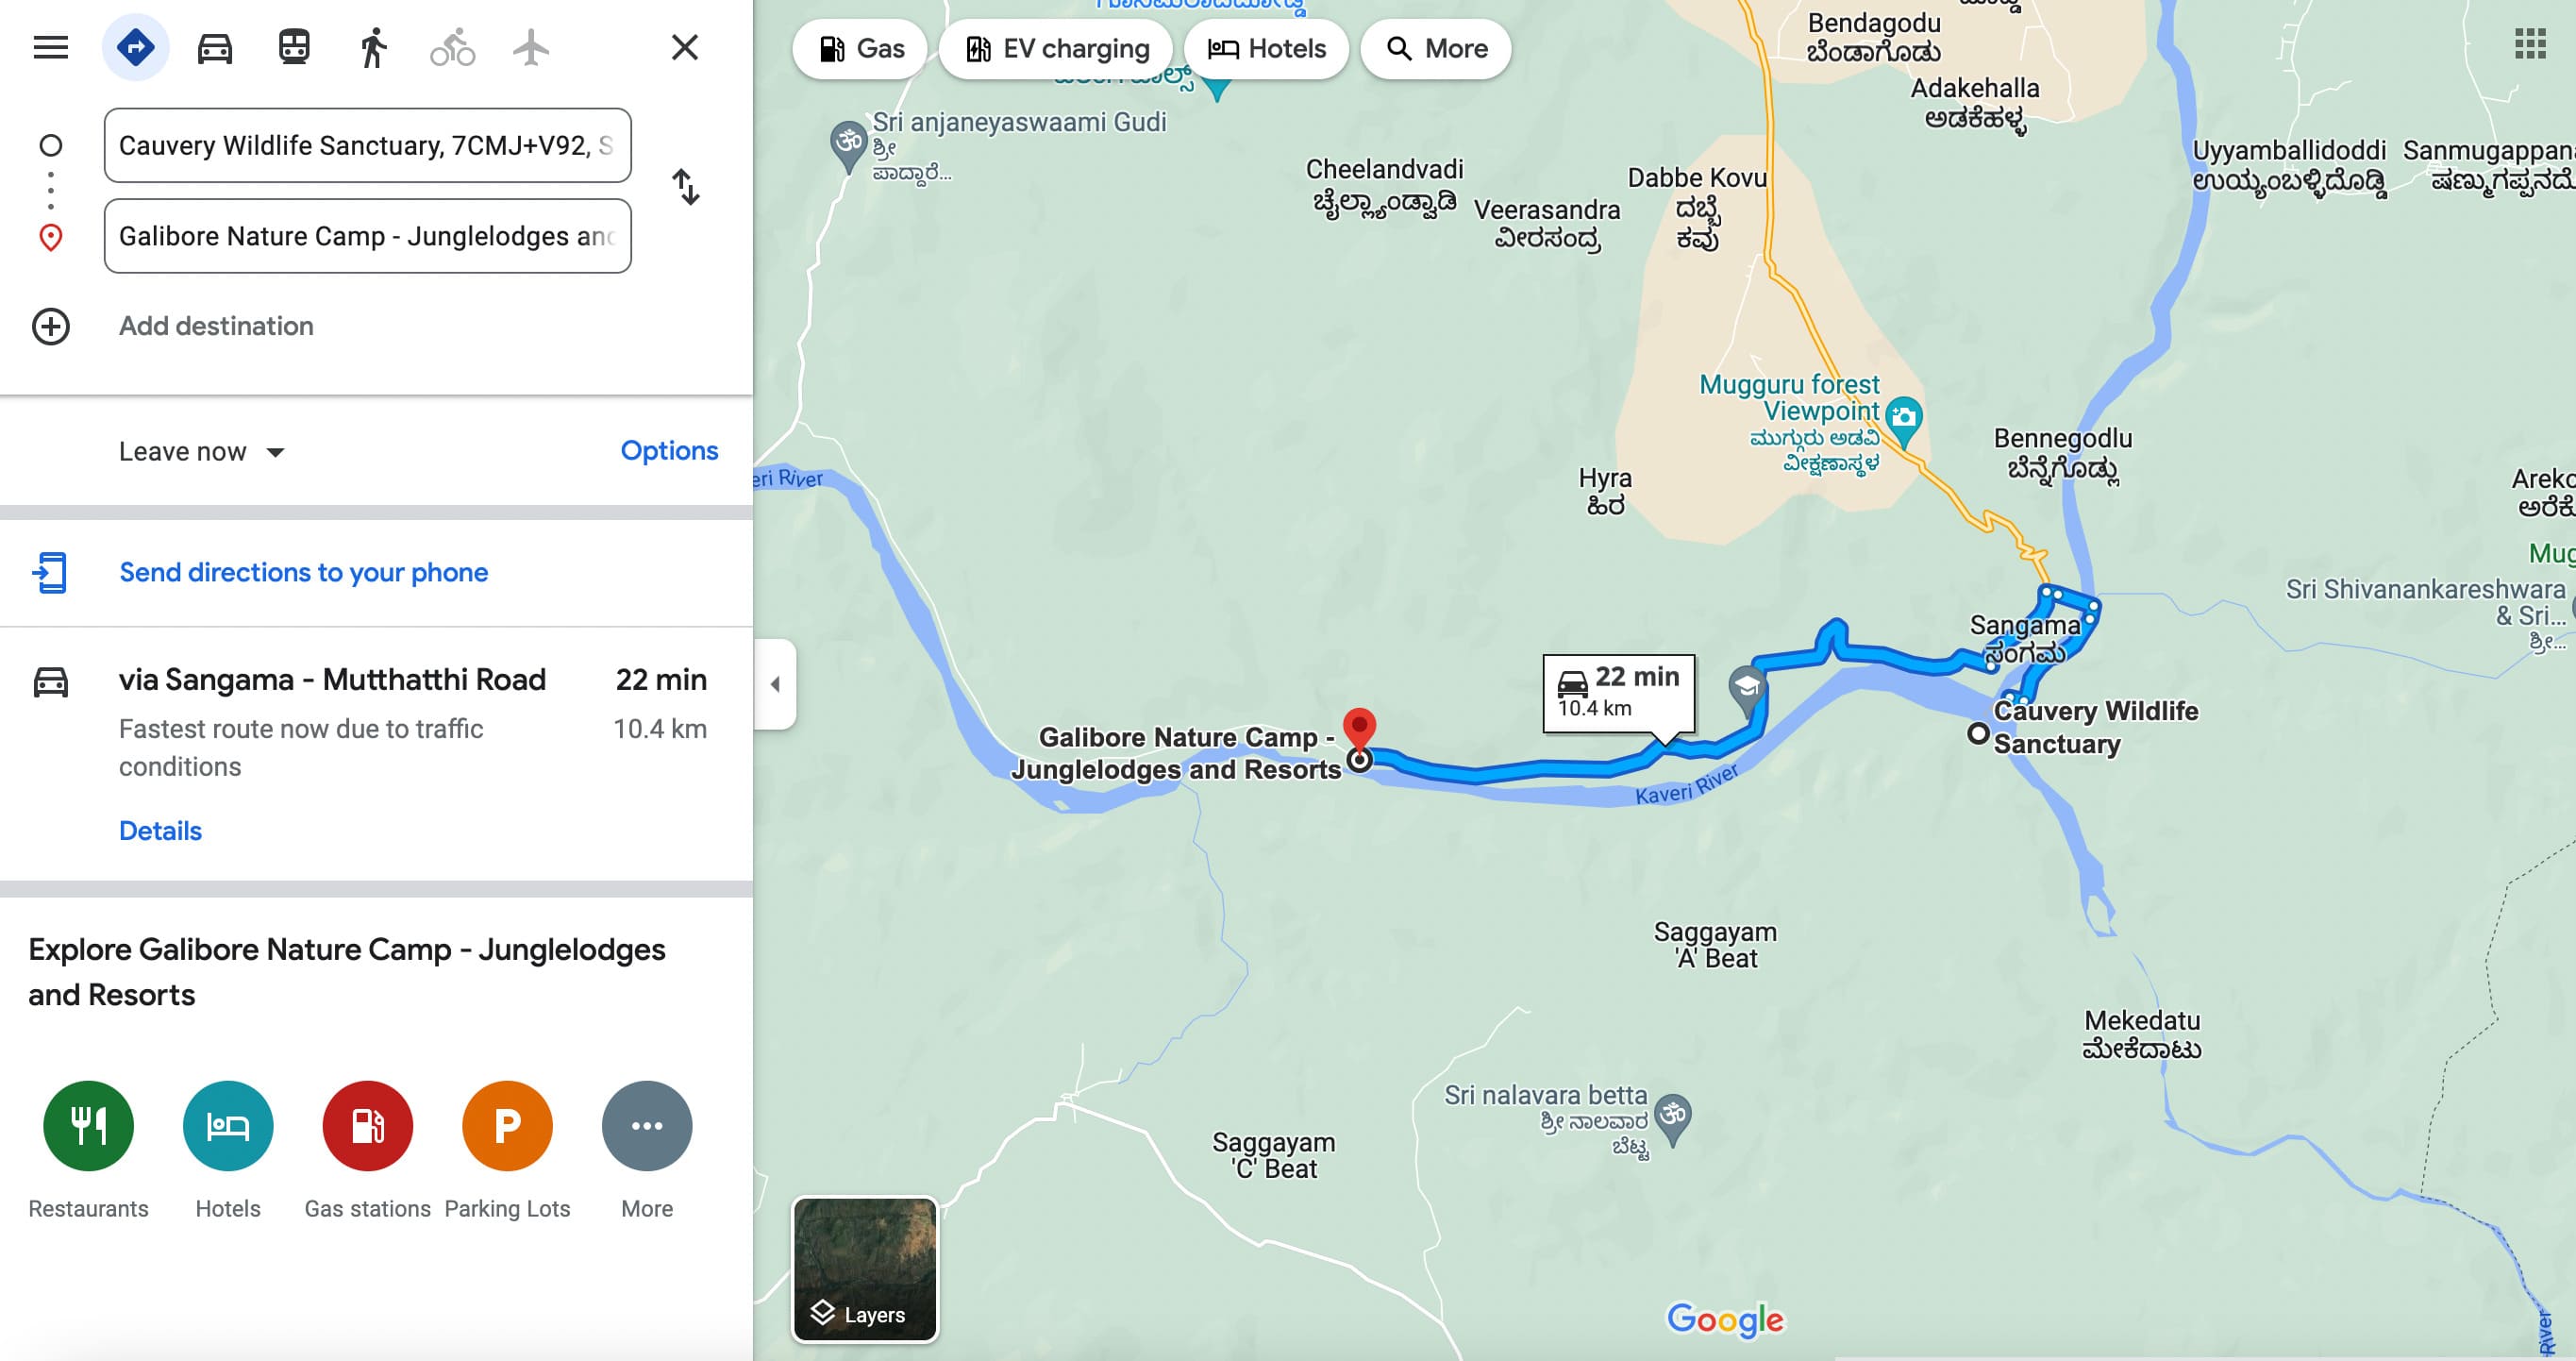Image resolution: width=2576 pixels, height=1361 pixels.
Task: Search nearby Parking Lots icon
Action: [507, 1126]
